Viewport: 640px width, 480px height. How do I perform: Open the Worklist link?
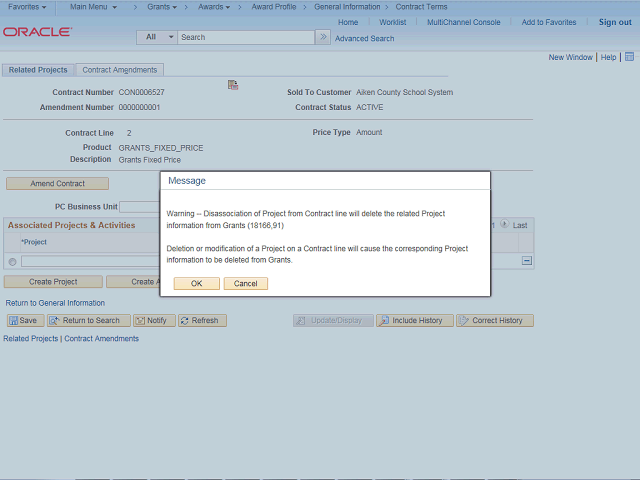pos(393,22)
